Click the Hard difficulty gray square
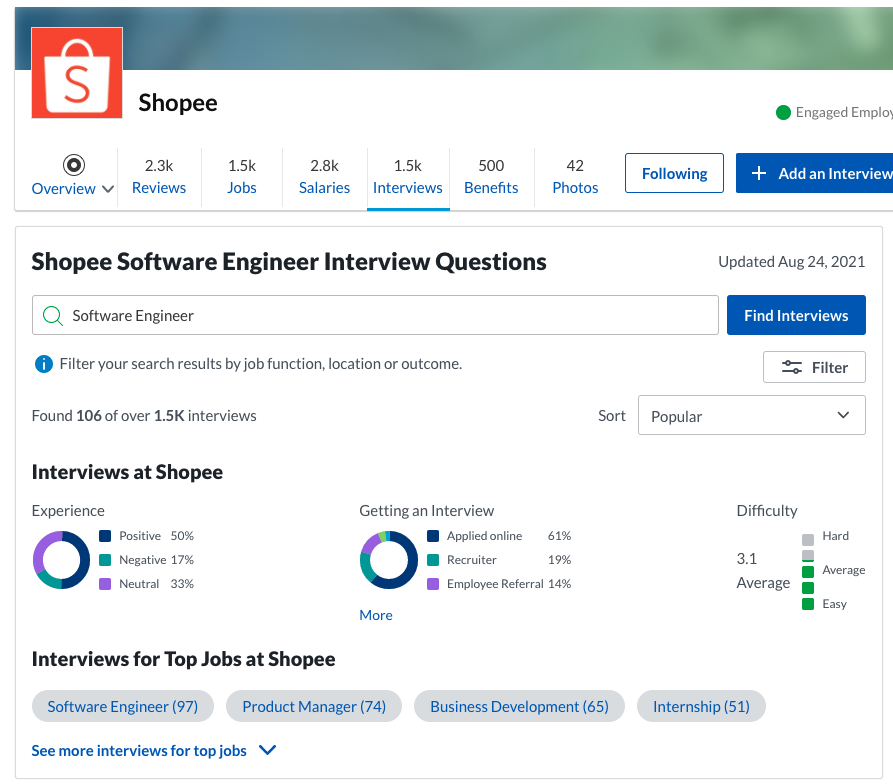The width and height of the screenshot is (893, 784). (x=808, y=540)
